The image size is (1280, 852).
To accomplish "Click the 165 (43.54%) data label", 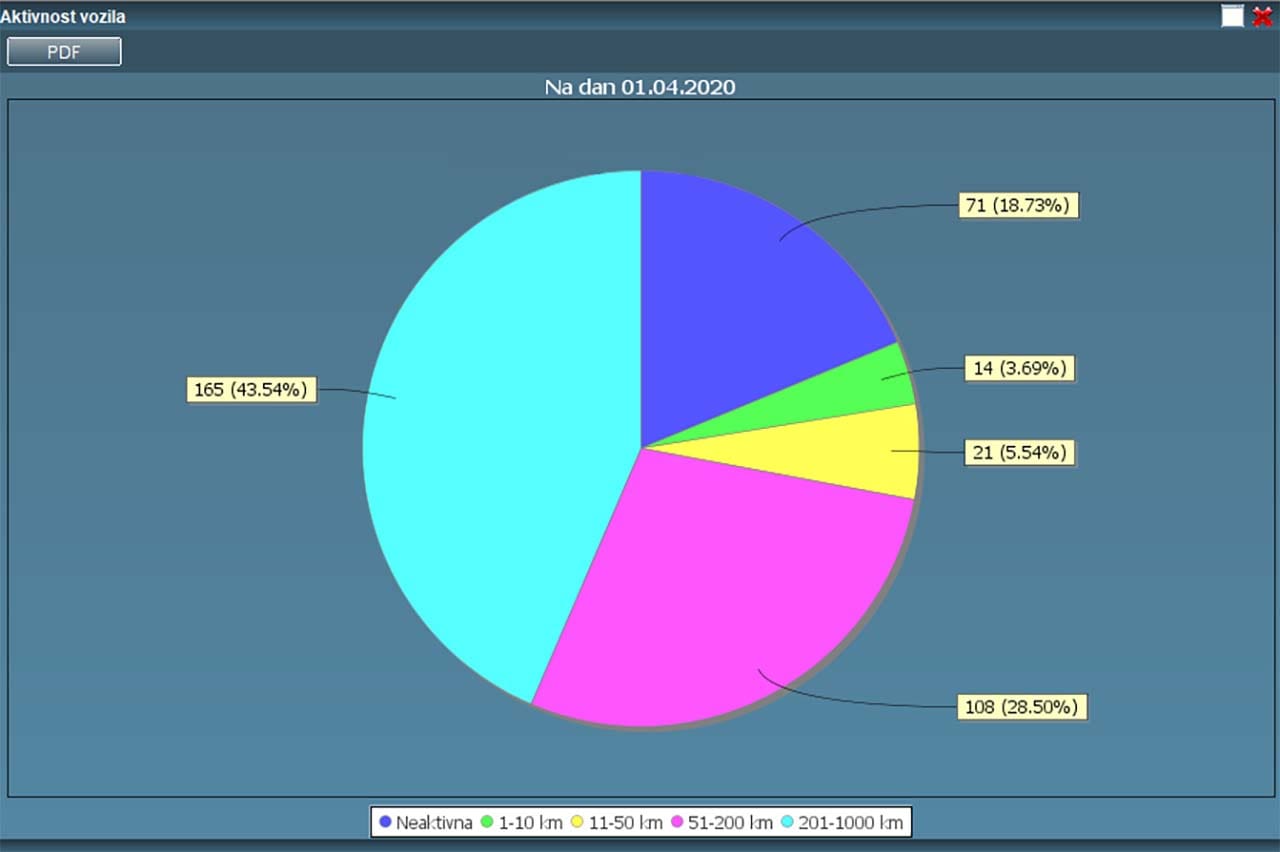I will click(x=250, y=389).
